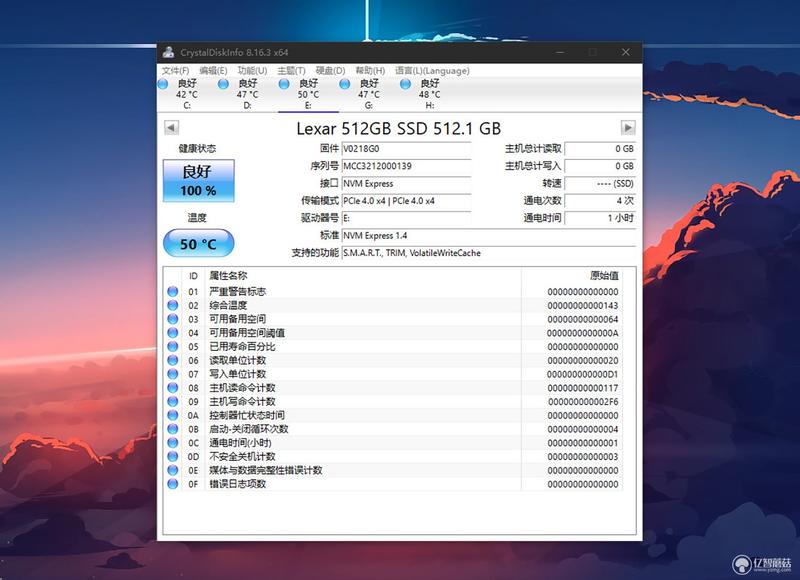This screenshot has width=800, height=580.
Task: Click the interface field NVM Express
Action: click(x=406, y=184)
